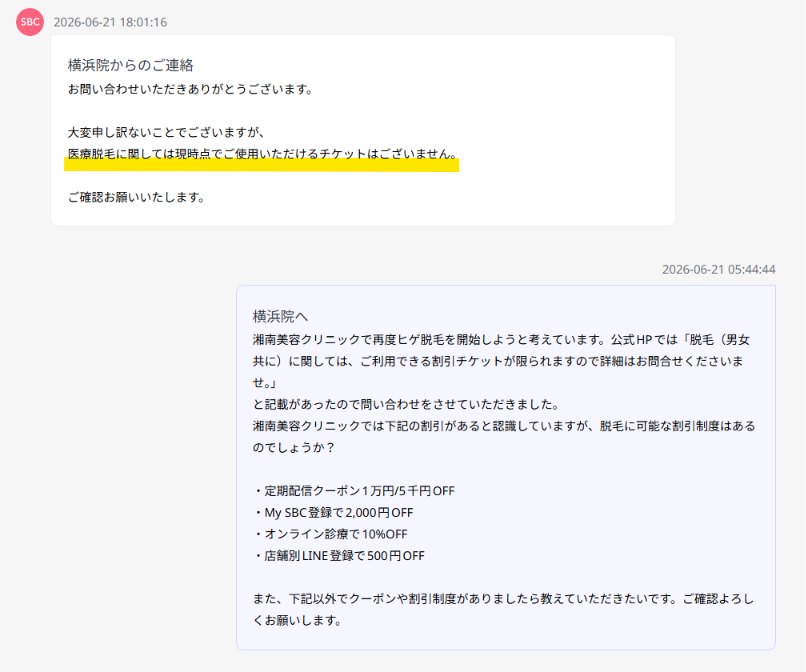Click line と記載があったので問い合わせをさせていただきました。
This screenshot has width=806, height=672.
(406, 405)
